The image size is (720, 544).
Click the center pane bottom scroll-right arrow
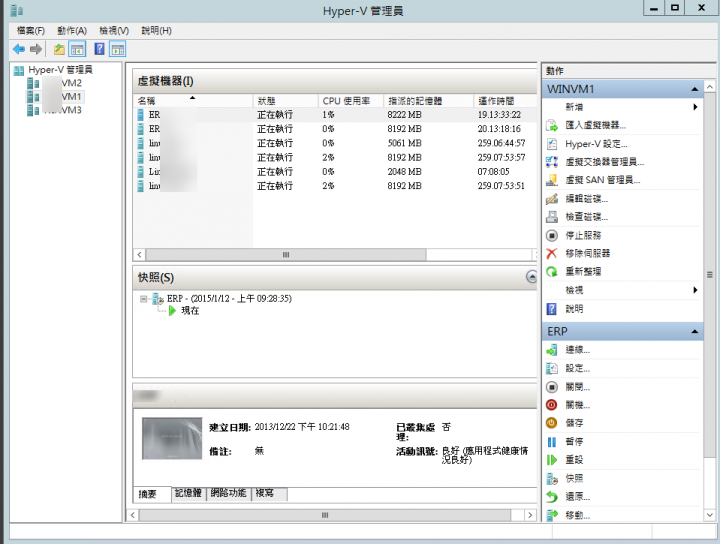point(530,515)
